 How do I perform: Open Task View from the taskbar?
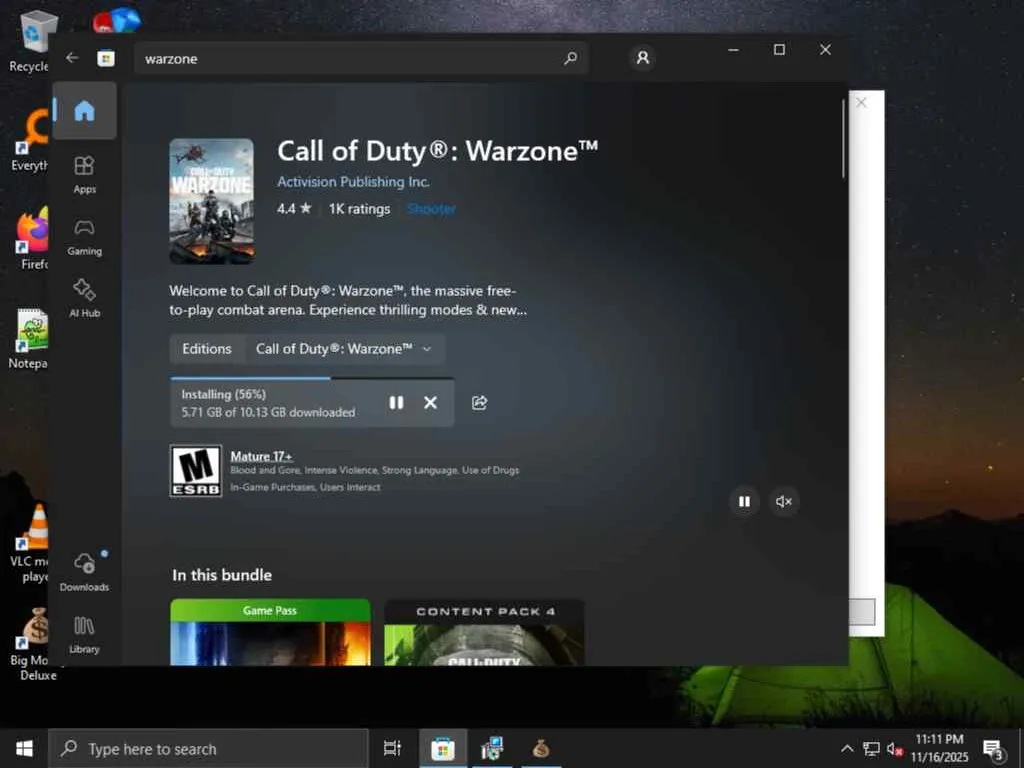[392, 748]
